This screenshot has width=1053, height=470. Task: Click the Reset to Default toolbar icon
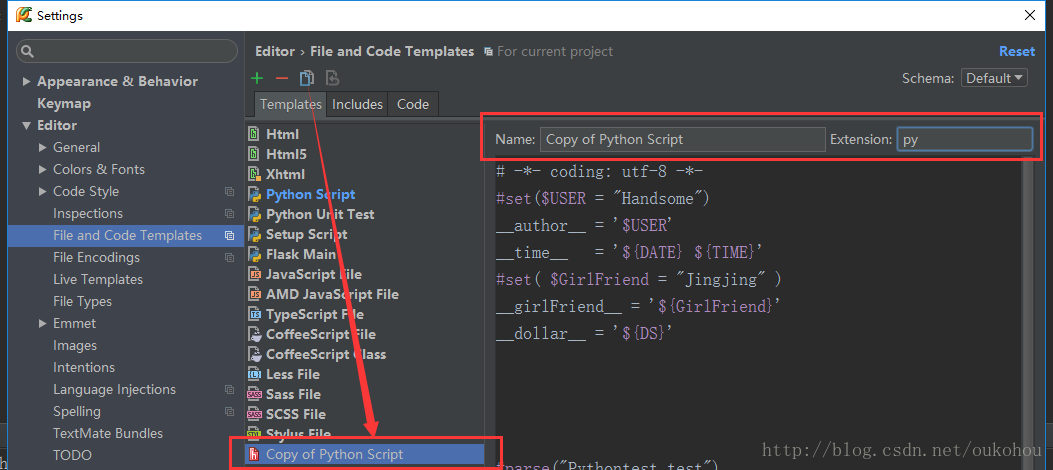(332, 79)
